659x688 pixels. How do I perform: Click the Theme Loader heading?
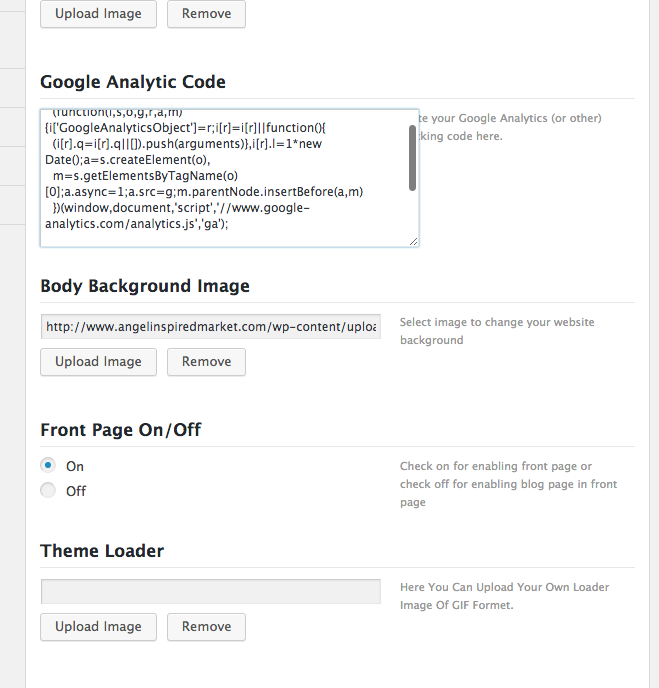point(102,551)
